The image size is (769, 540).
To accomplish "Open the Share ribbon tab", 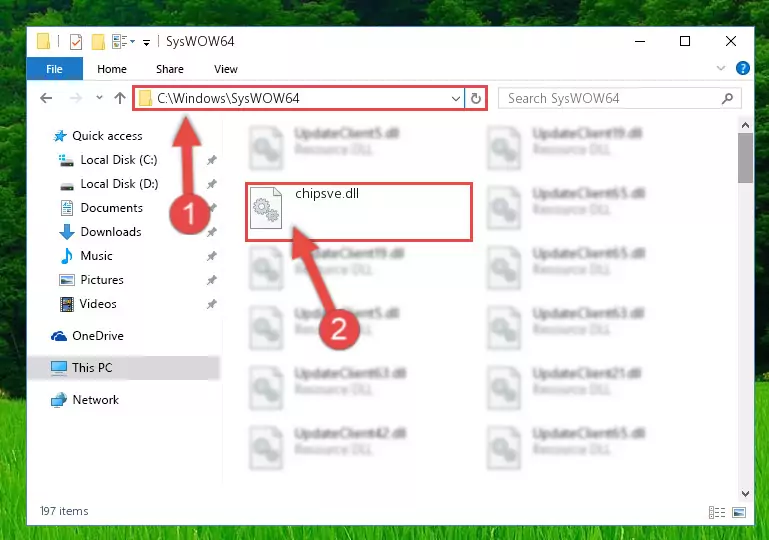I will [170, 69].
